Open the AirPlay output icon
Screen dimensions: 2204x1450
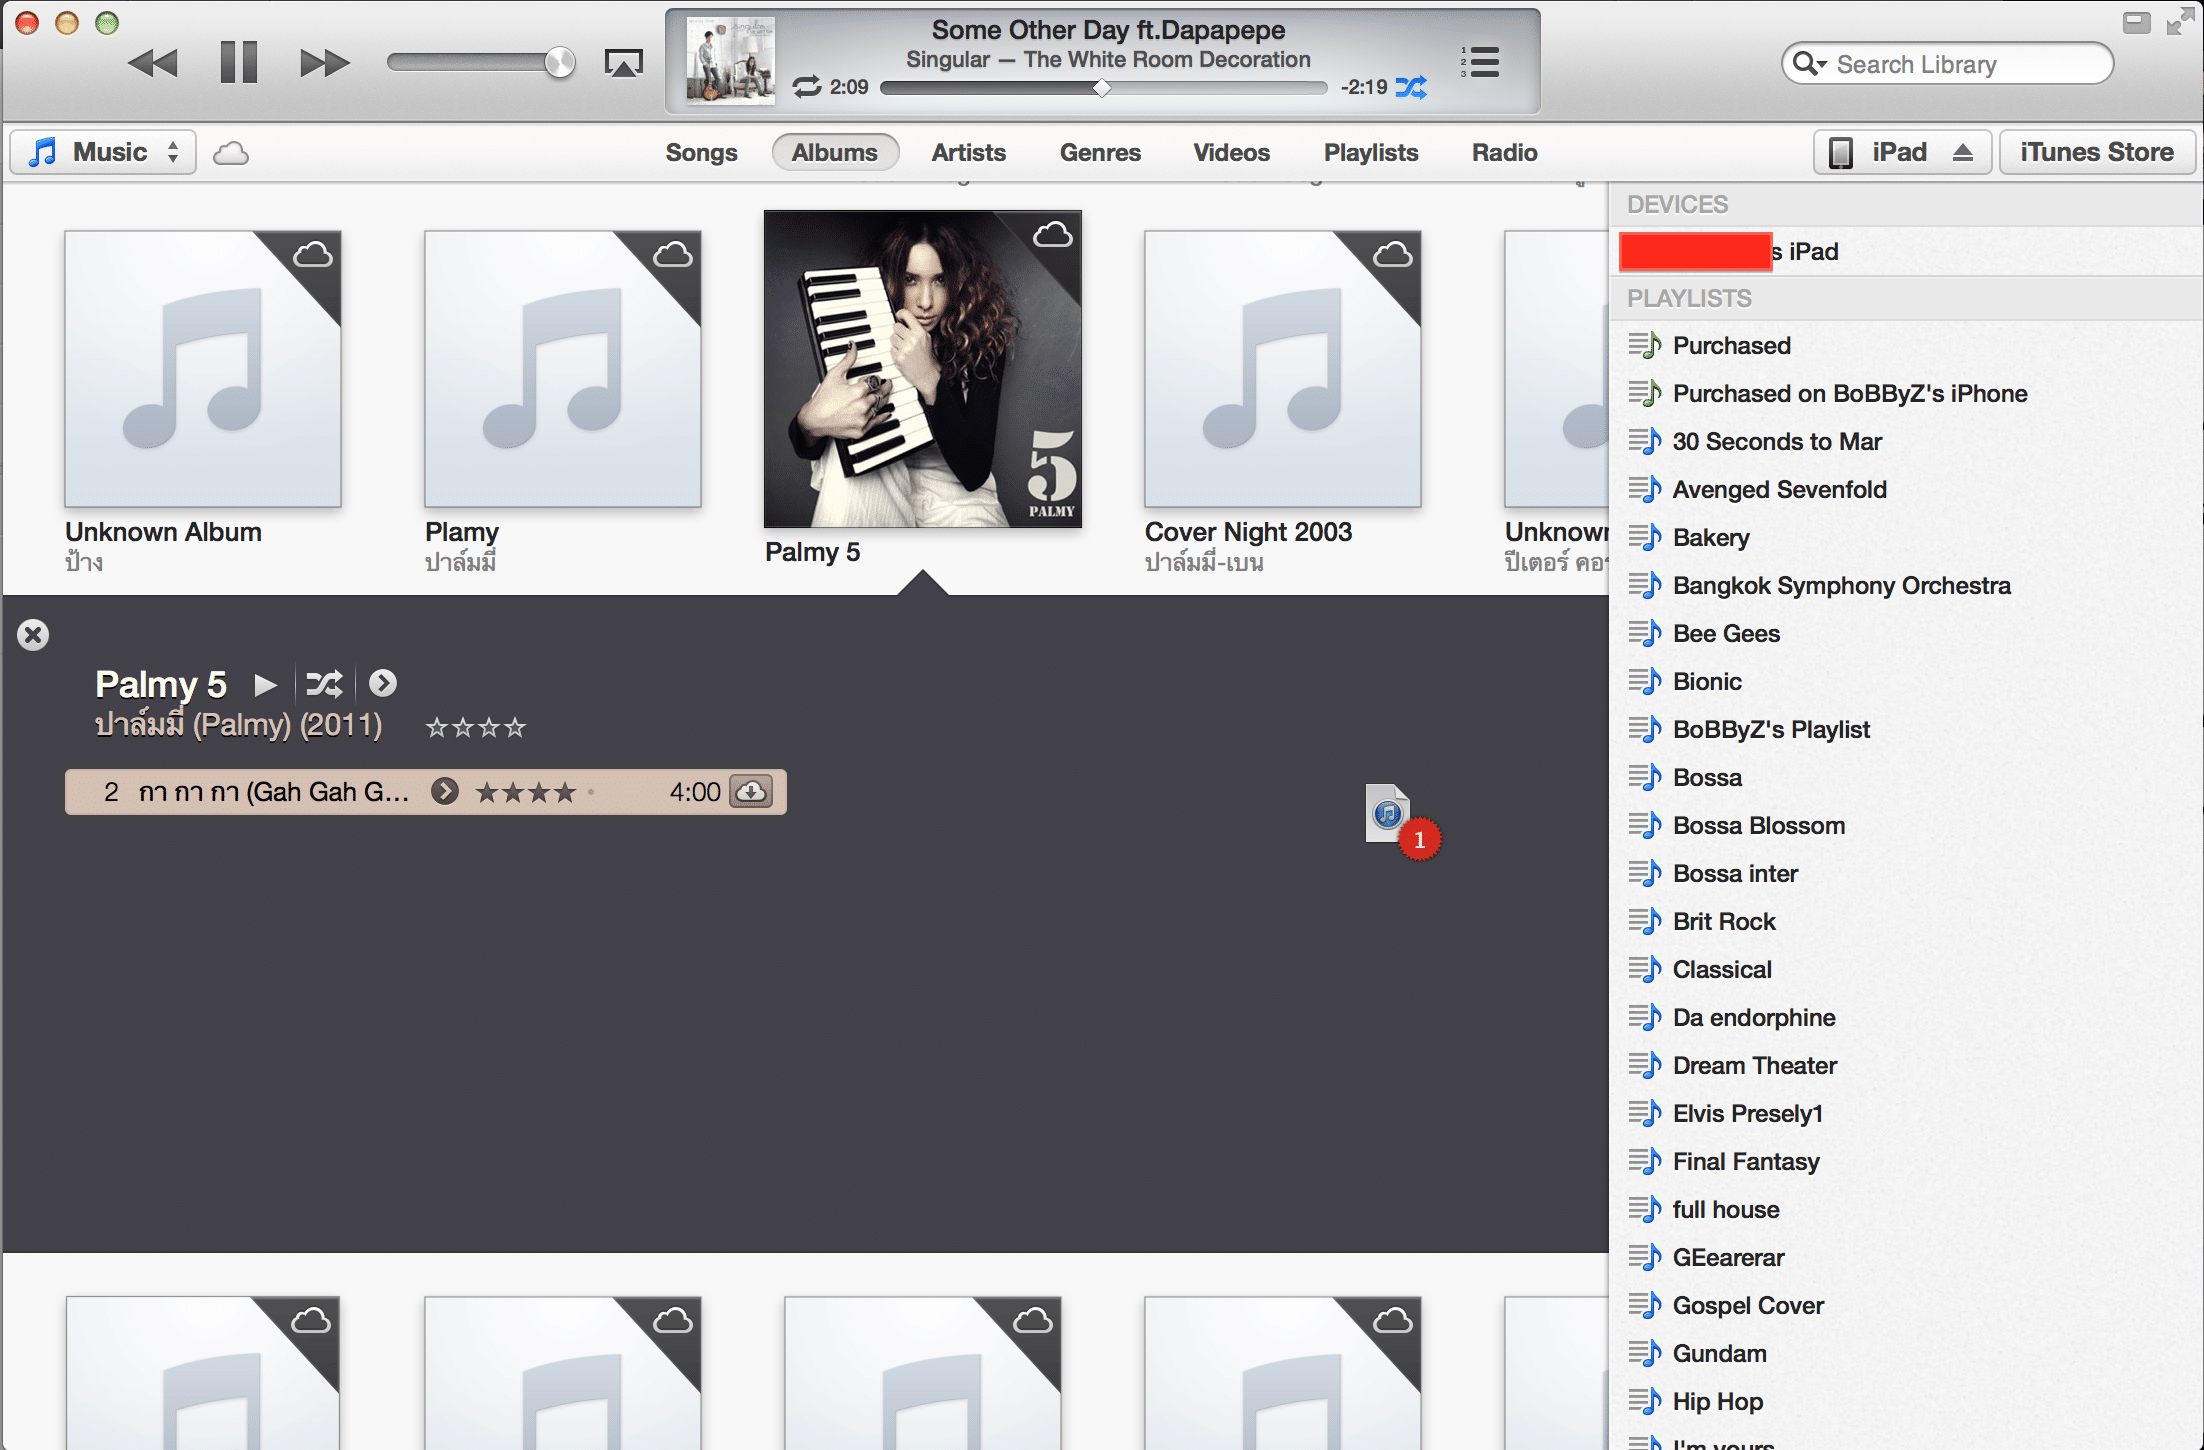(x=623, y=63)
